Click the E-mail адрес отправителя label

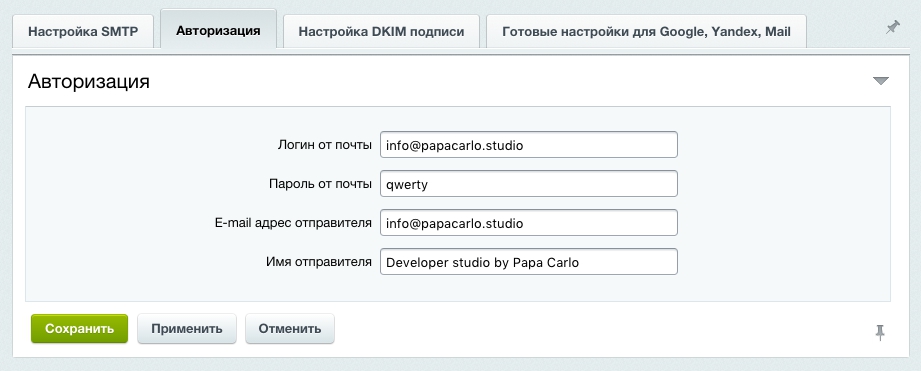[293, 223]
